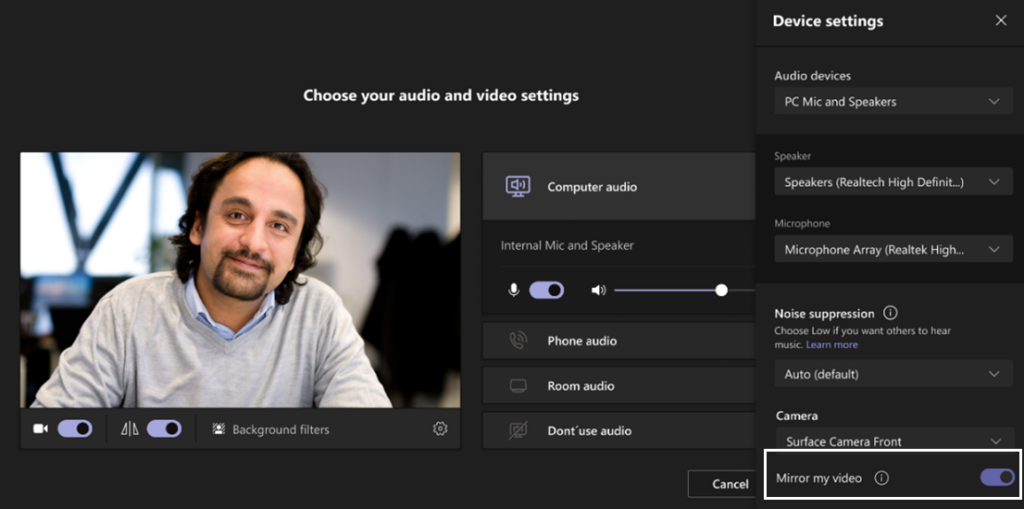Expand the Microphone Array dropdown
Viewport: 1024px width, 509px height.
tap(892, 250)
